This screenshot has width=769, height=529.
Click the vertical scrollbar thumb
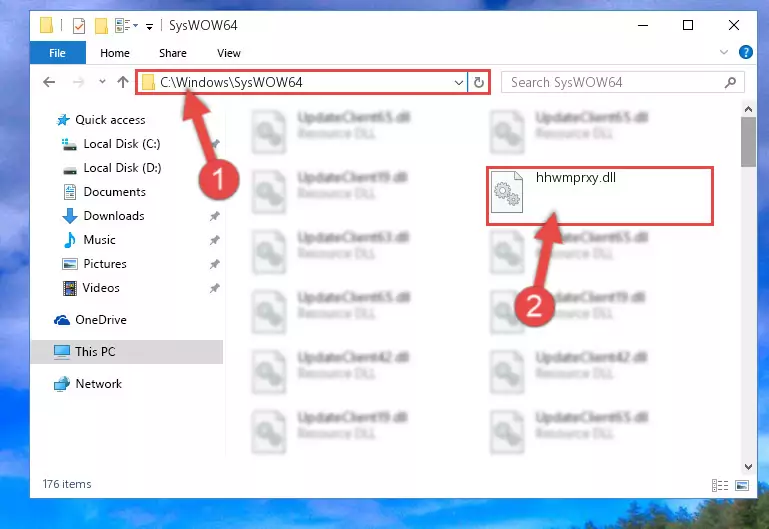[748, 142]
